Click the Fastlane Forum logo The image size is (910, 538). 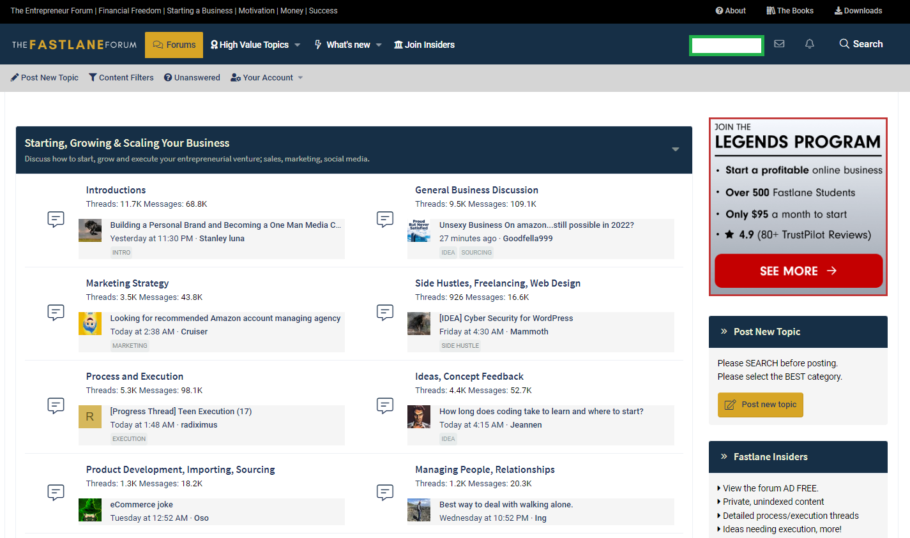point(74,45)
